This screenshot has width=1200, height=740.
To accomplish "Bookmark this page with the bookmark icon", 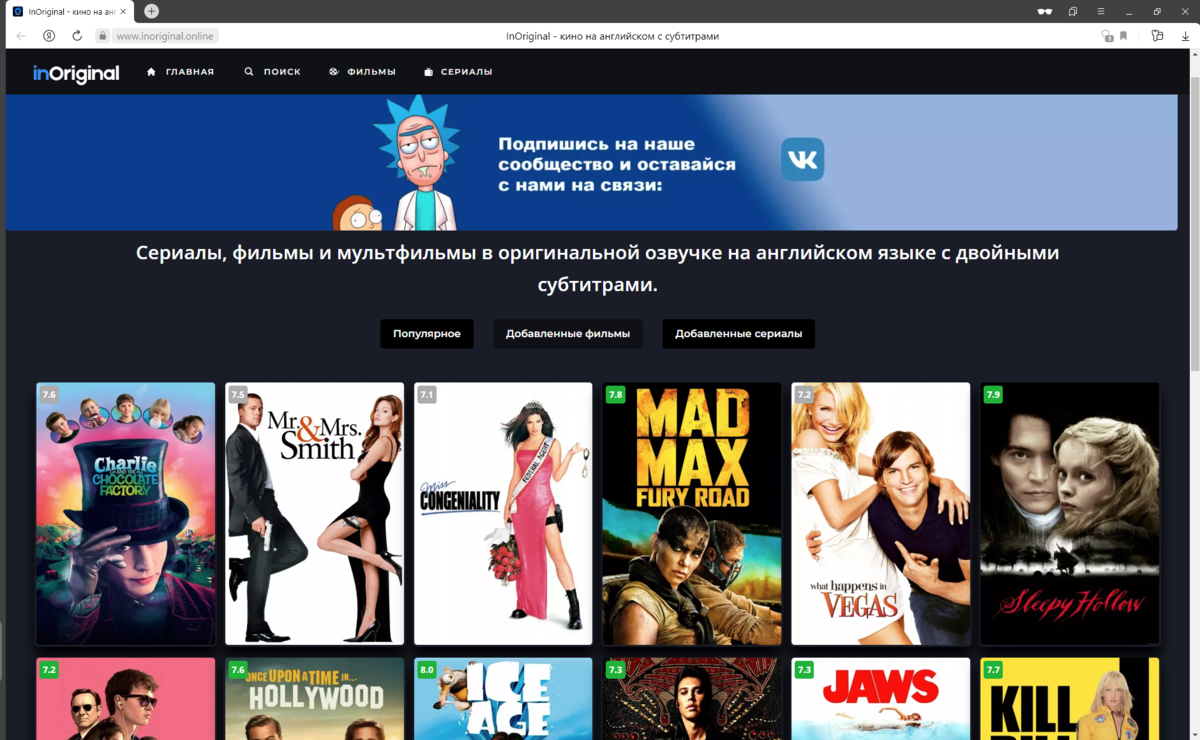I will (1124, 36).
